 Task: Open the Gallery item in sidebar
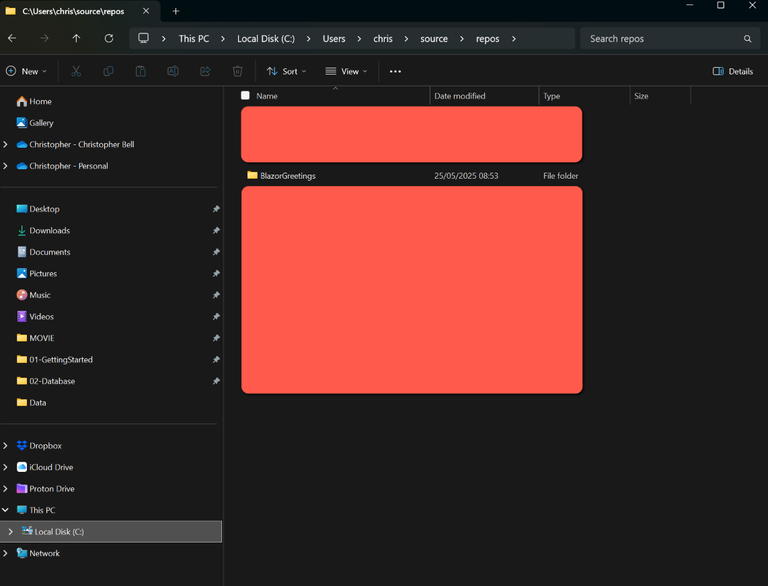41,123
